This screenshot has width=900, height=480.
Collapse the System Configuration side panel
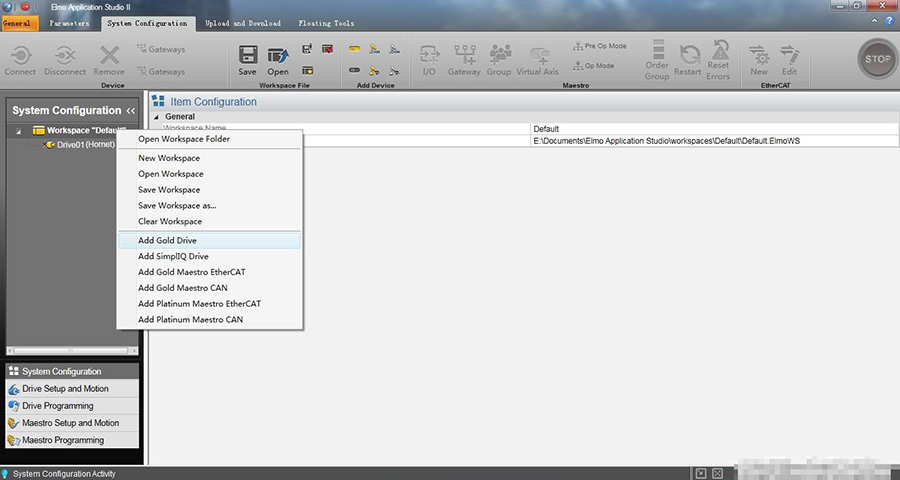130,110
